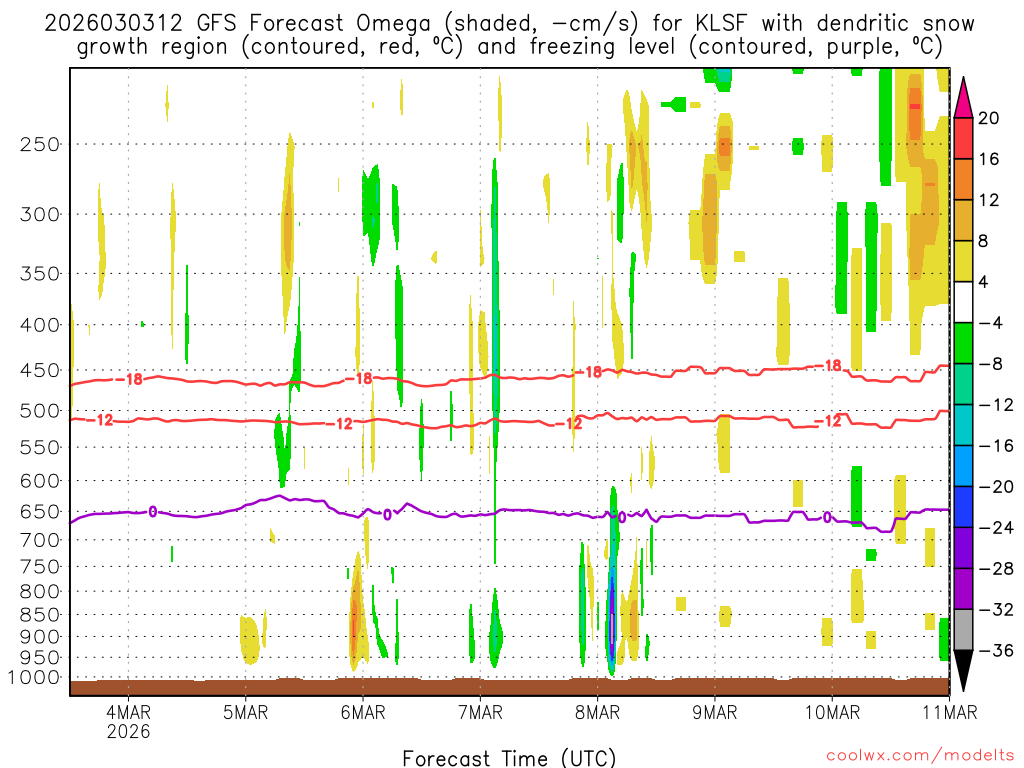
Task: Click the 650 pressure level label
Action: pyautogui.click(x=40, y=511)
